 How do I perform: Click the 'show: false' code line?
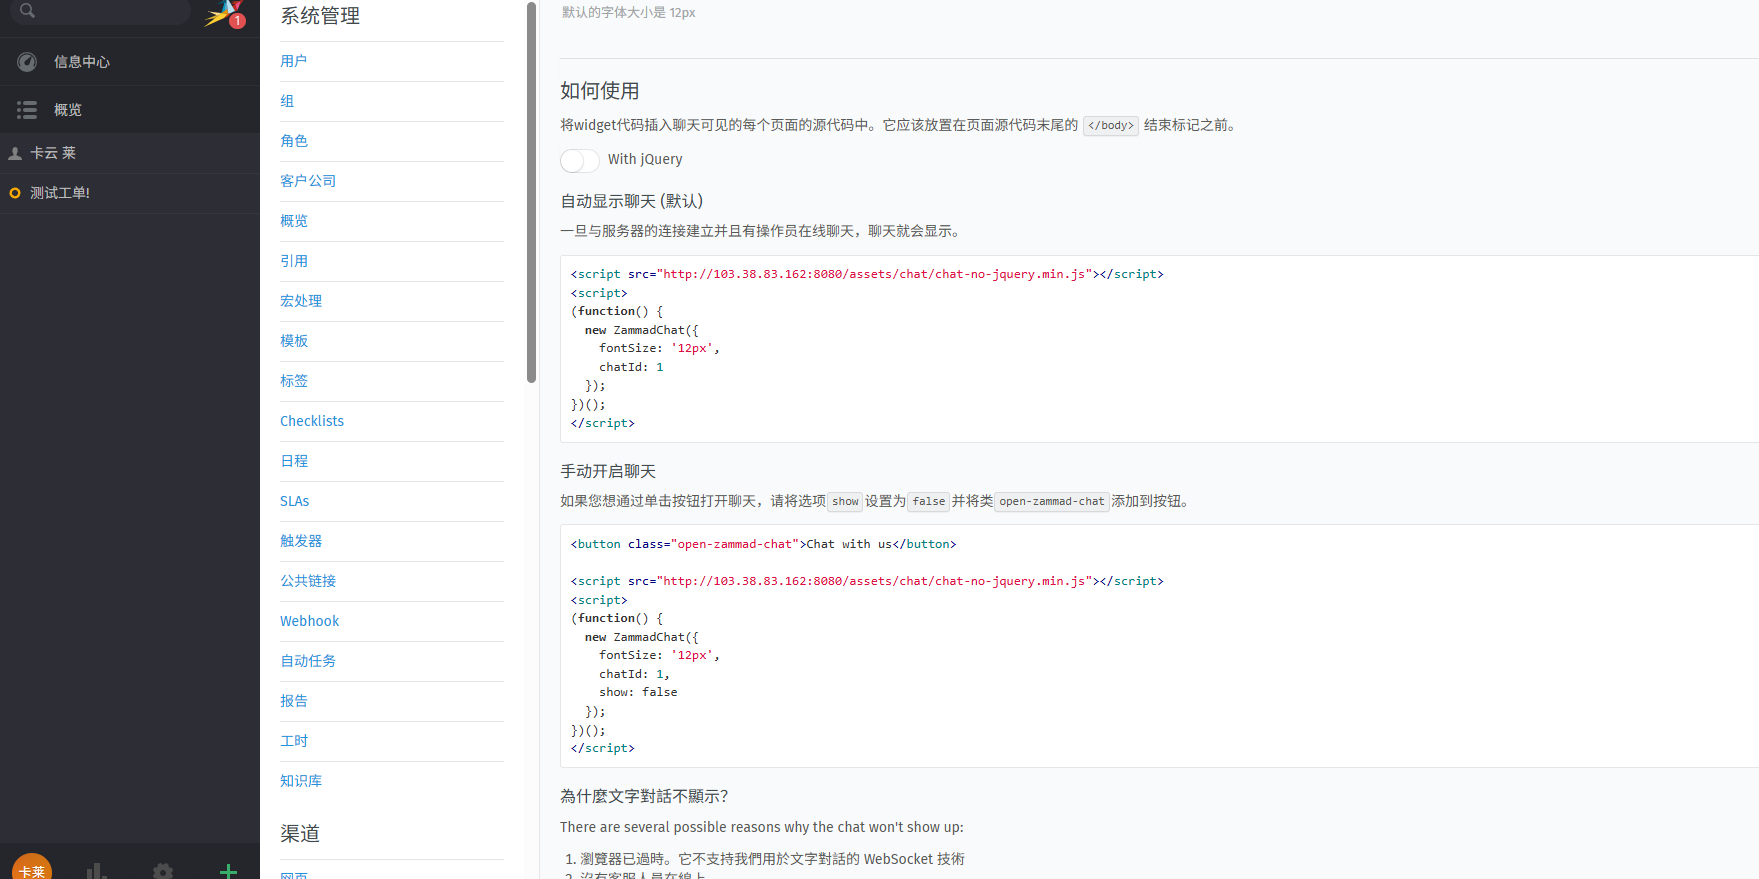coord(638,692)
